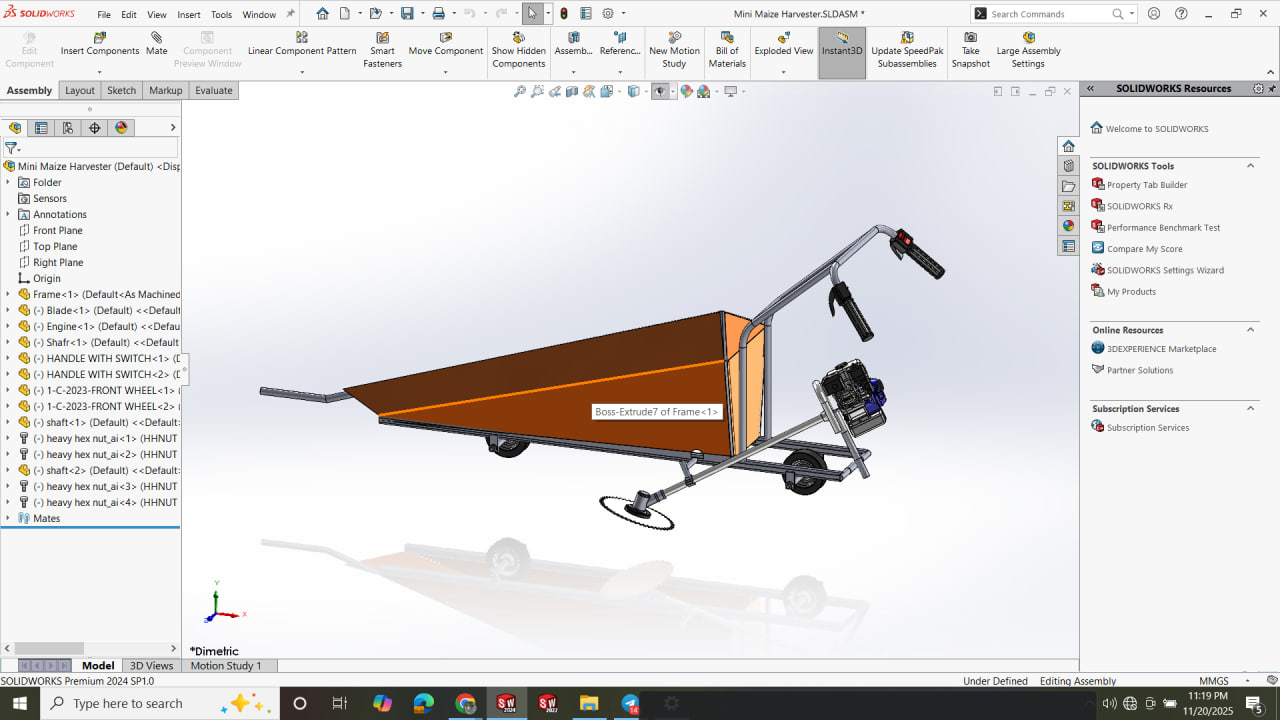Image resolution: width=1280 pixels, height=720 pixels.
Task: Pin the SOLIDWORKS Resources task pane
Action: pyautogui.click(x=1272, y=88)
